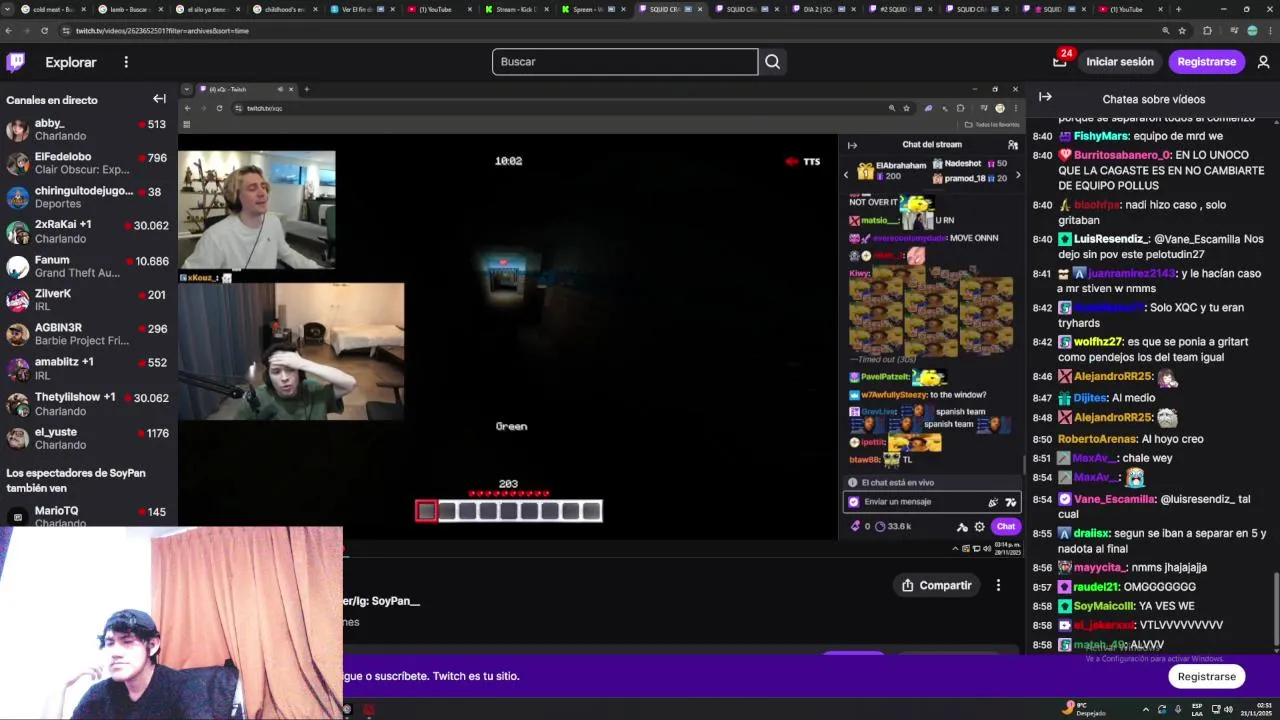
Task: Click Iniciar sesión
Action: (1120, 62)
